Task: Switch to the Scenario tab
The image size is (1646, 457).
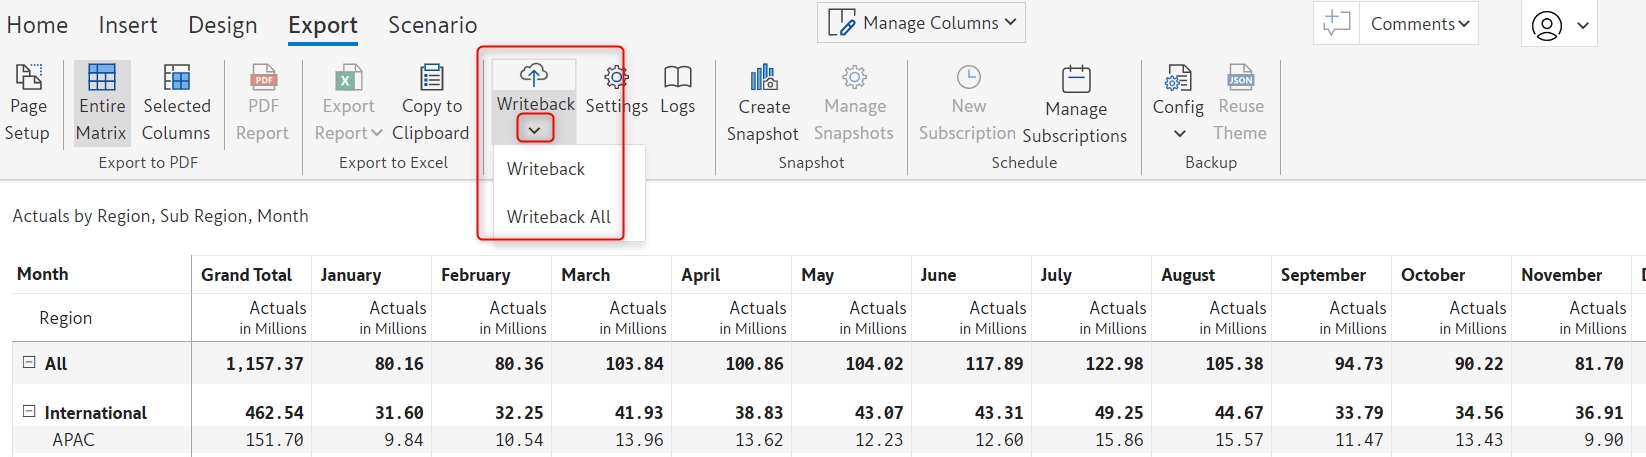Action: click(432, 25)
